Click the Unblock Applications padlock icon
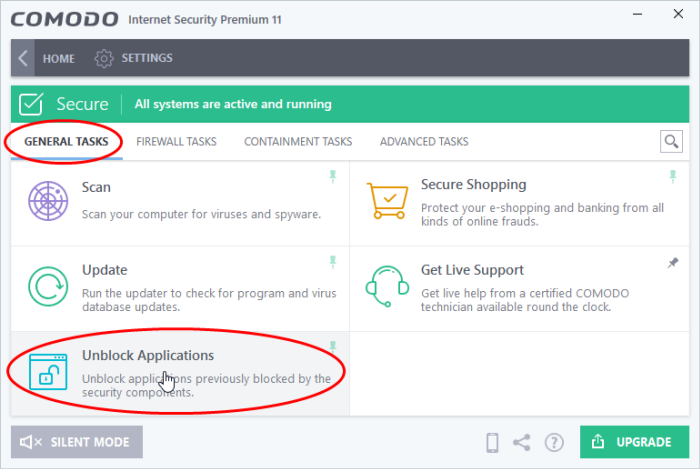This screenshot has height=469, width=700. click(x=48, y=372)
